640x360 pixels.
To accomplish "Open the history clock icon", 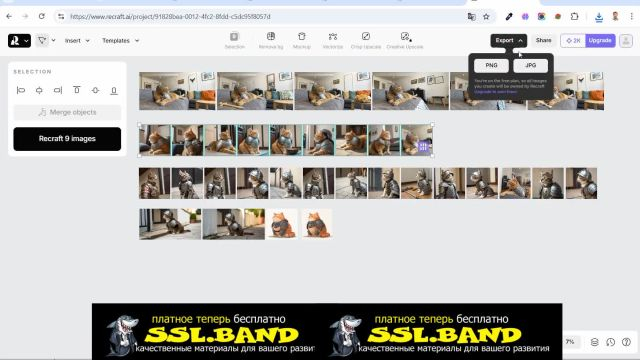I will click(610, 342).
